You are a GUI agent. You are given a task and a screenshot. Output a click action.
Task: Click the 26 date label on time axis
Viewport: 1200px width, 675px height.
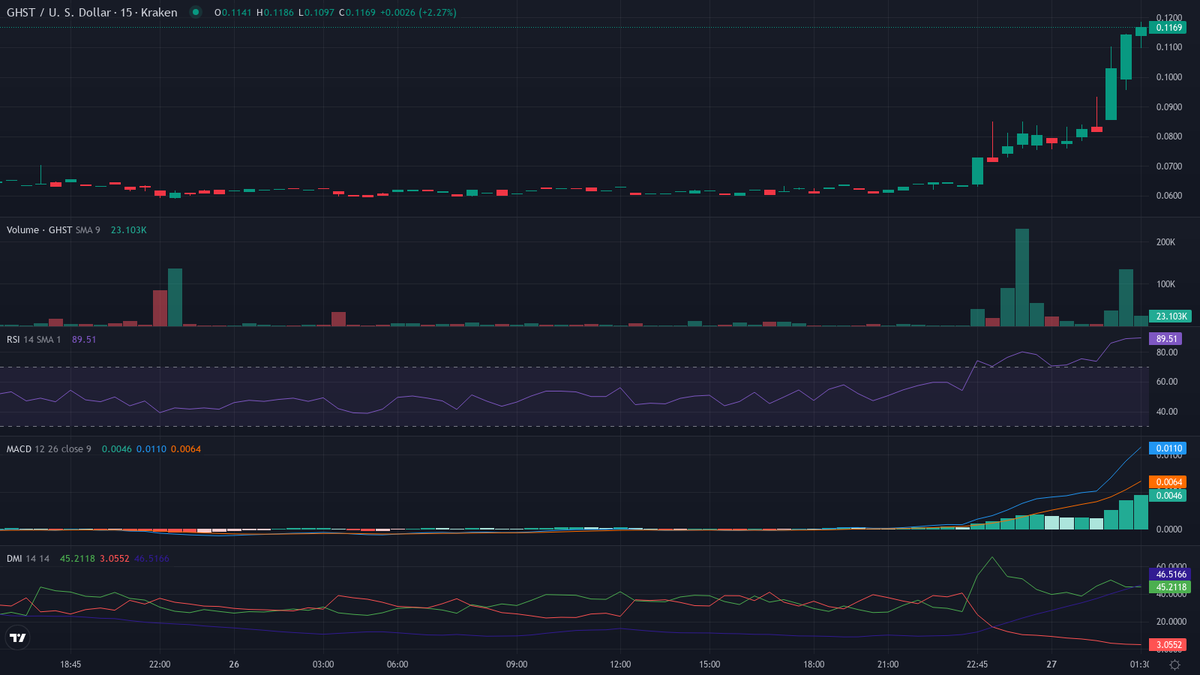tap(234, 663)
